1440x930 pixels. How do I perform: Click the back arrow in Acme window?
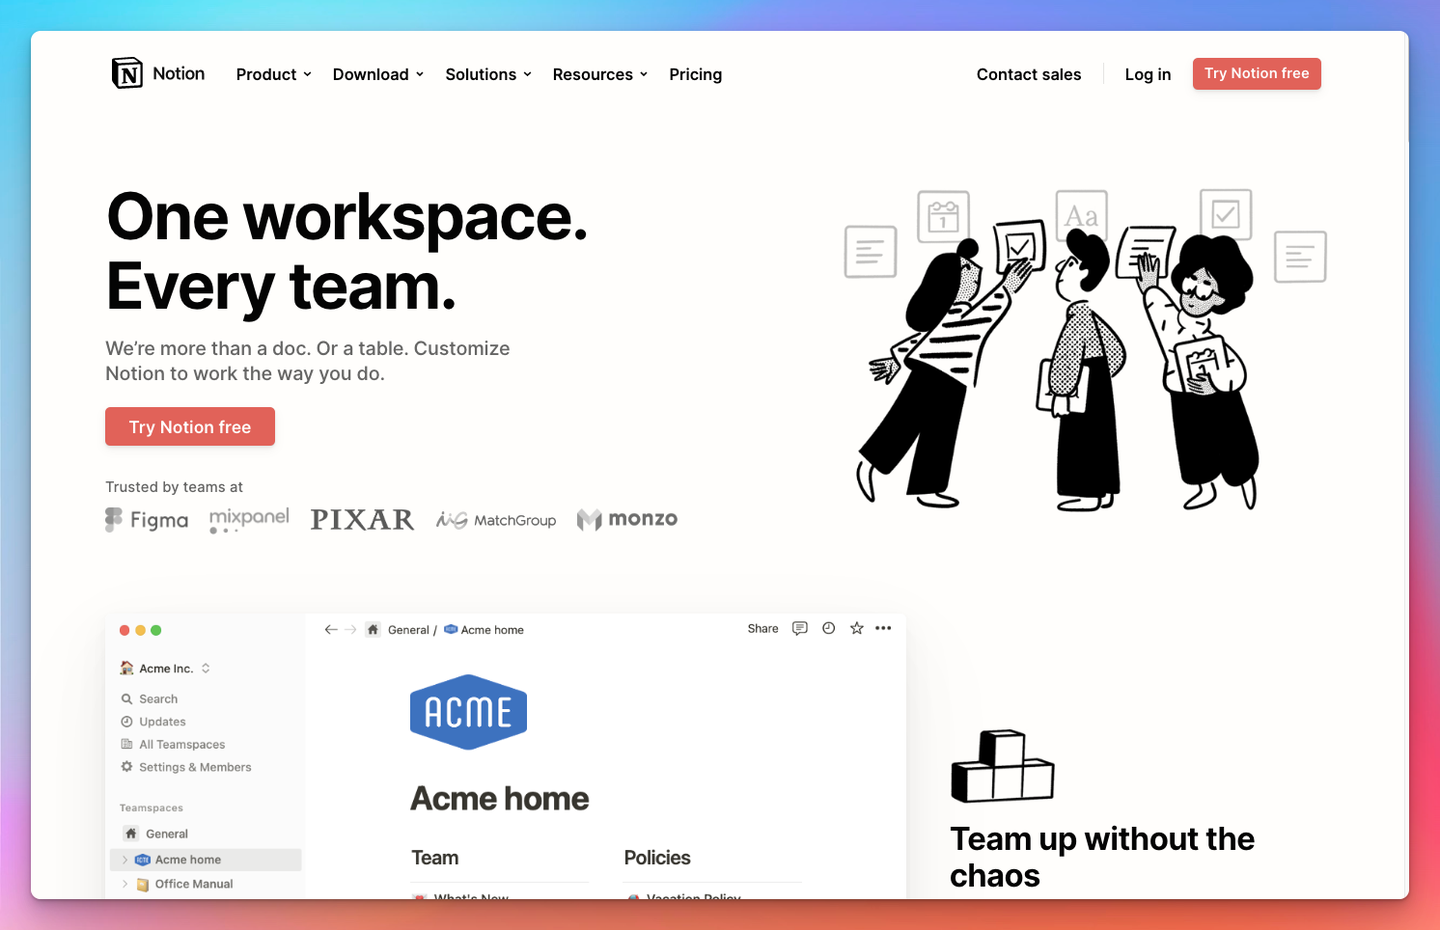pyautogui.click(x=331, y=630)
